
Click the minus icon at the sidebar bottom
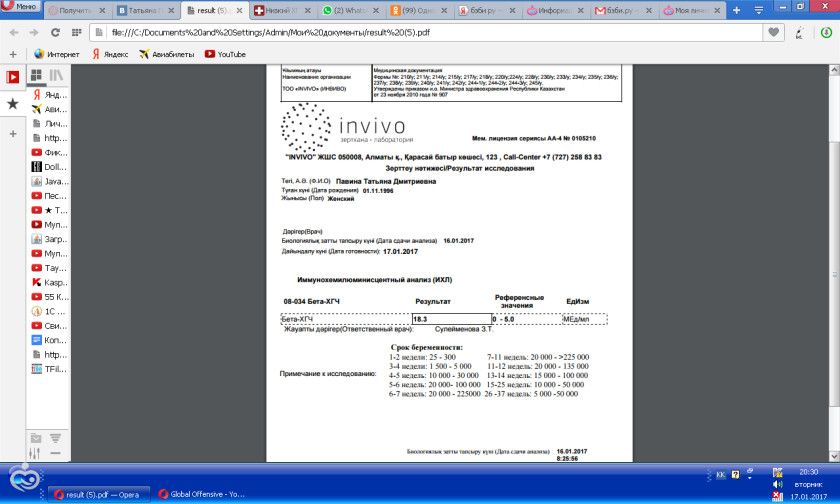click(x=55, y=453)
